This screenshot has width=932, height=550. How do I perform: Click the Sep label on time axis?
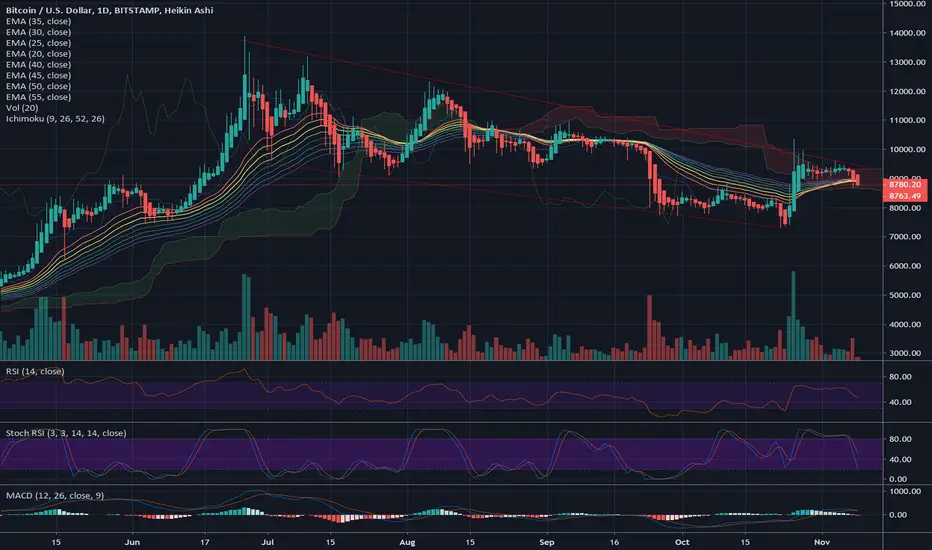click(547, 542)
